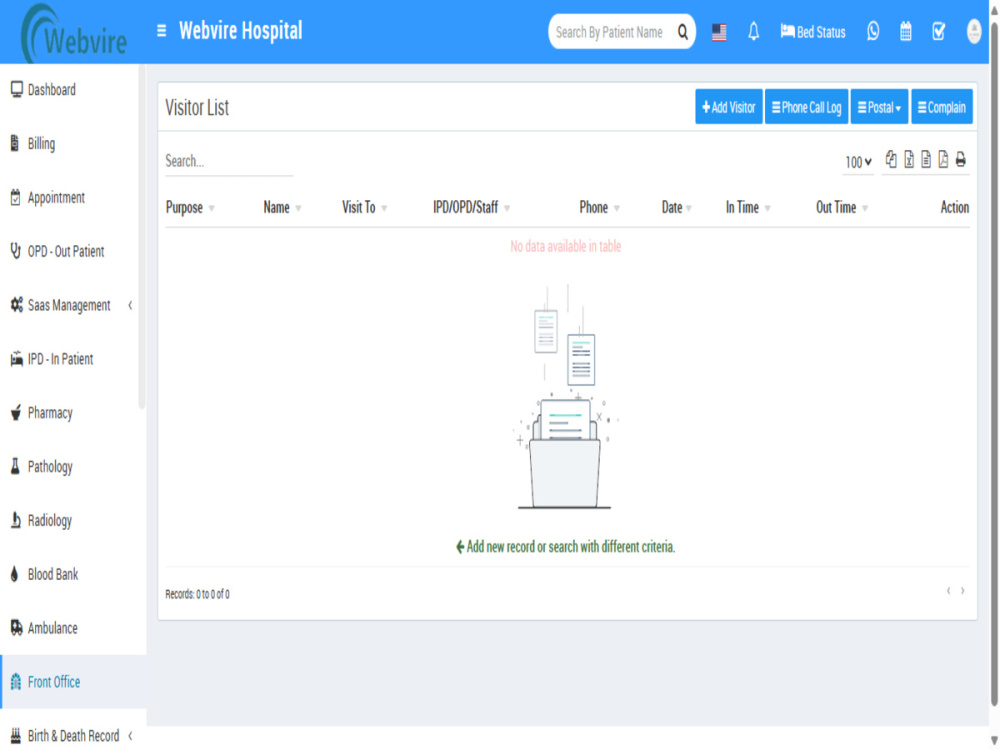Toggle the sidebar hamburger menu
This screenshot has width=1000, height=750.
tap(161, 31)
